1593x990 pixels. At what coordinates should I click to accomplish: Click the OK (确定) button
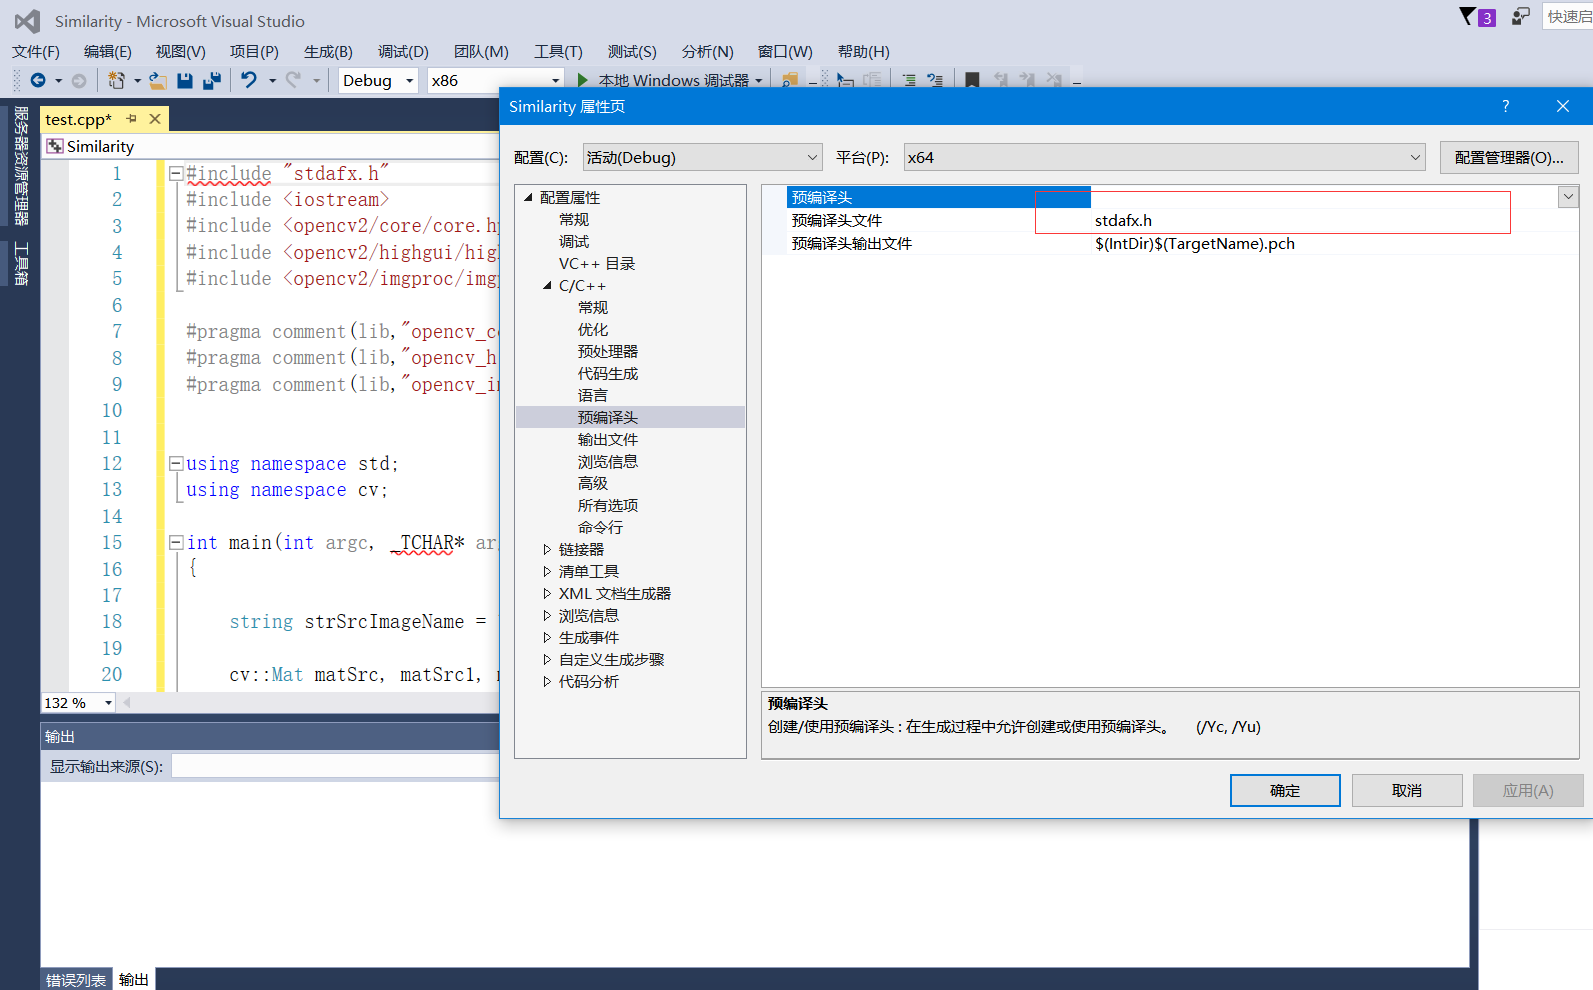(1285, 790)
